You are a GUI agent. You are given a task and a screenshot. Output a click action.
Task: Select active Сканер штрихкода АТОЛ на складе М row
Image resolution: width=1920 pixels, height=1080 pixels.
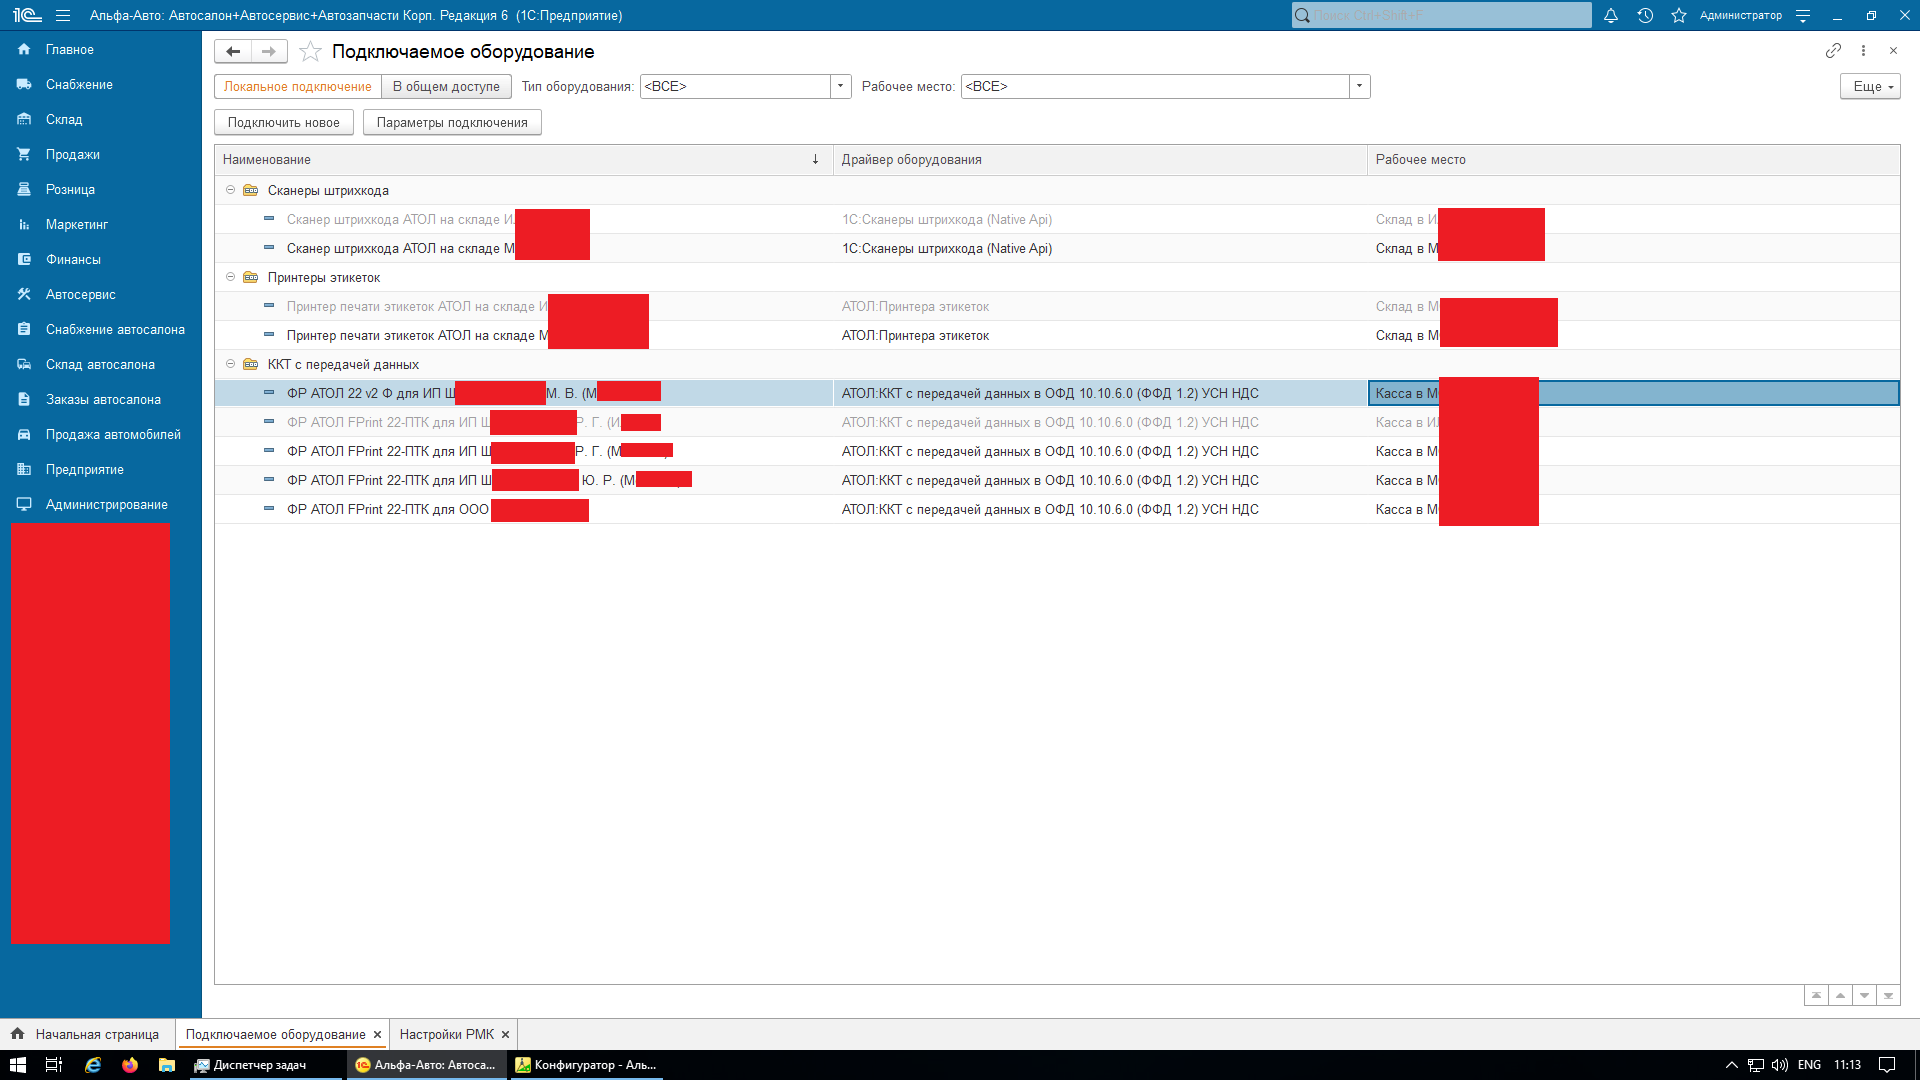[1057, 248]
